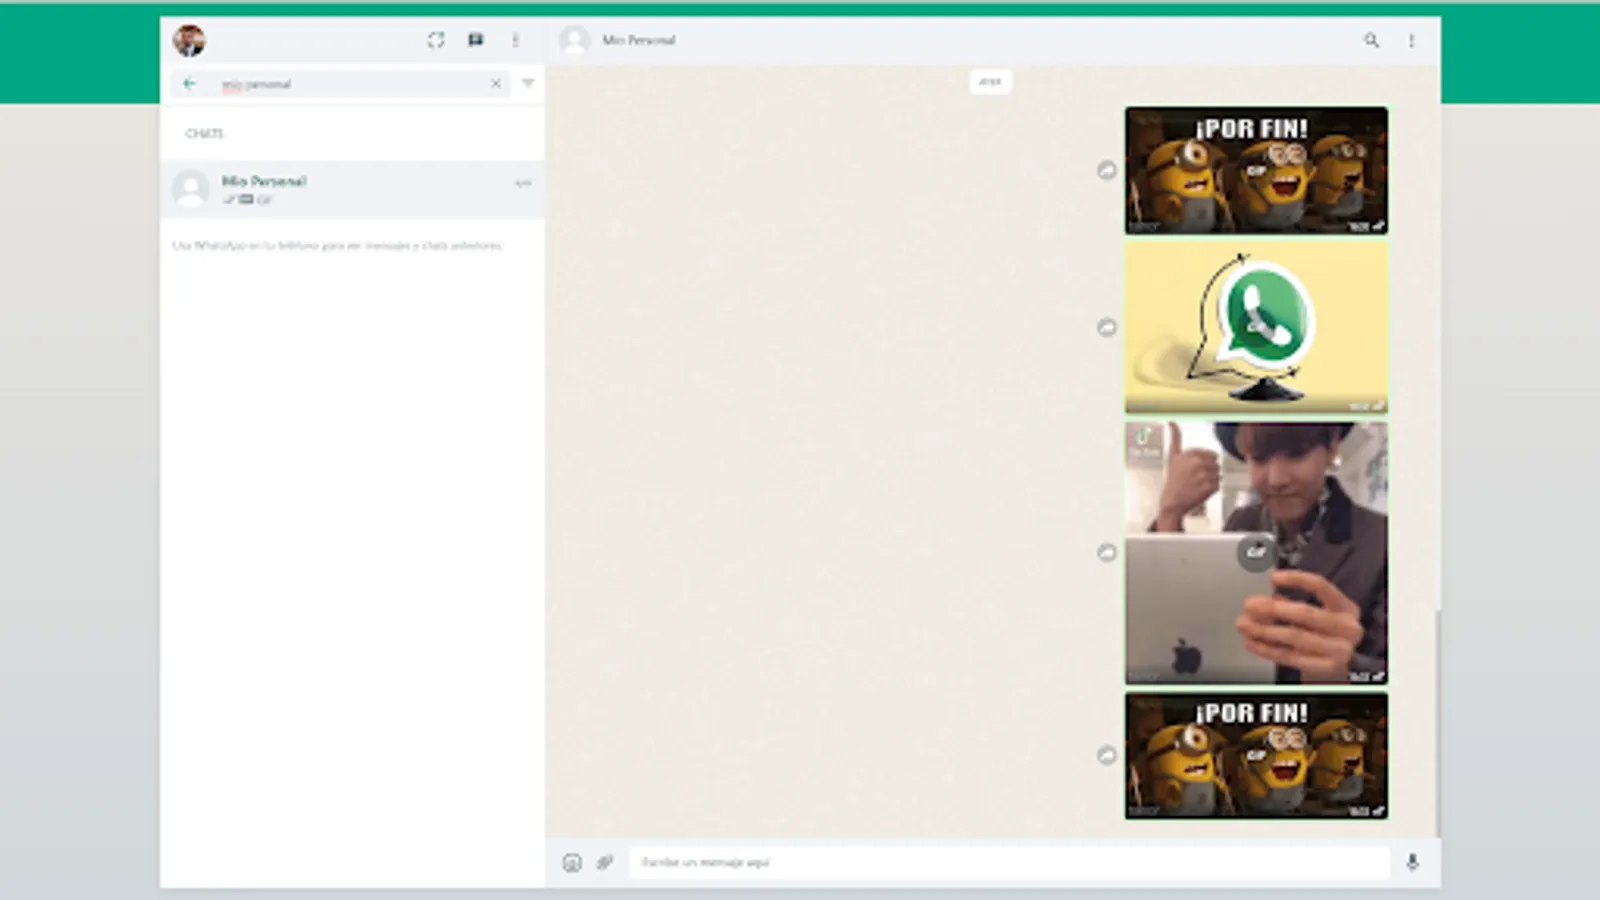Forward the thumbs-up tablet GIF

click(x=1106, y=552)
